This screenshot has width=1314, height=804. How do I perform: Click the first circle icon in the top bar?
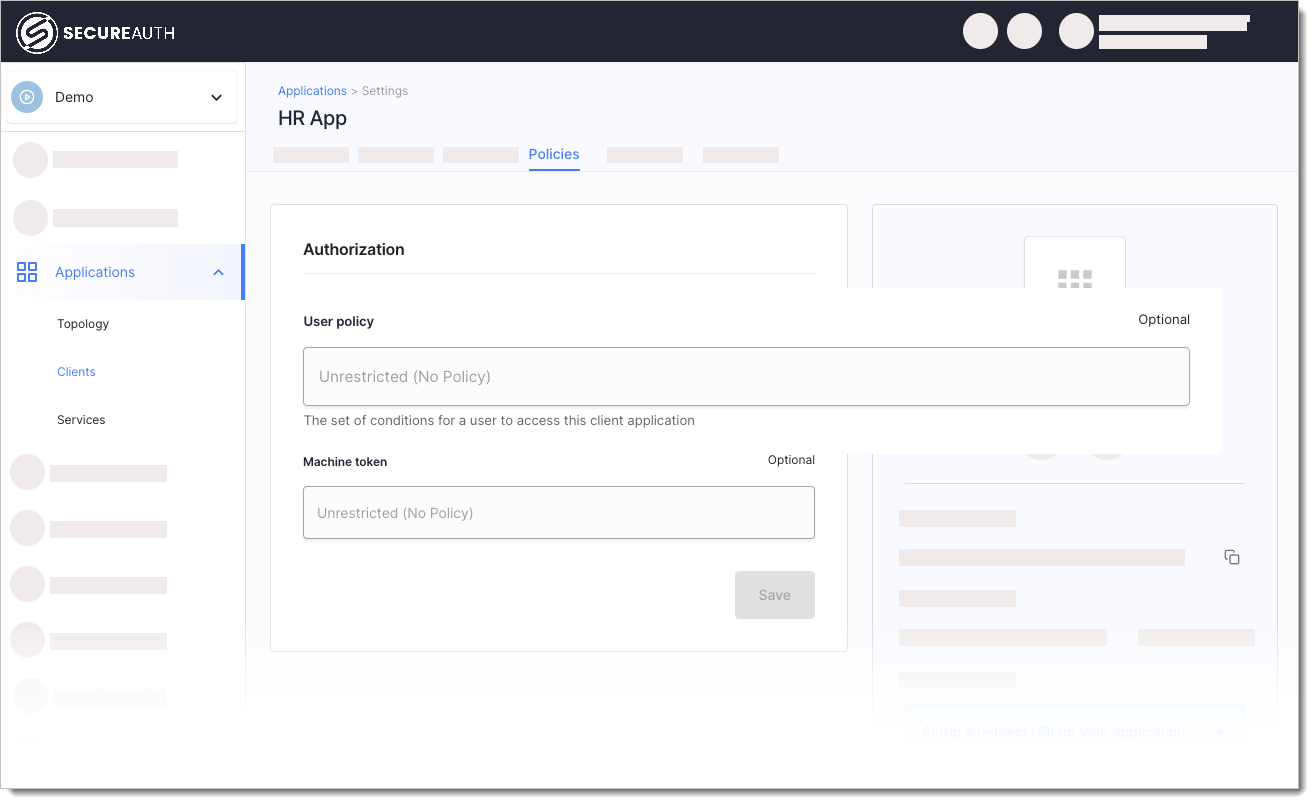(980, 31)
